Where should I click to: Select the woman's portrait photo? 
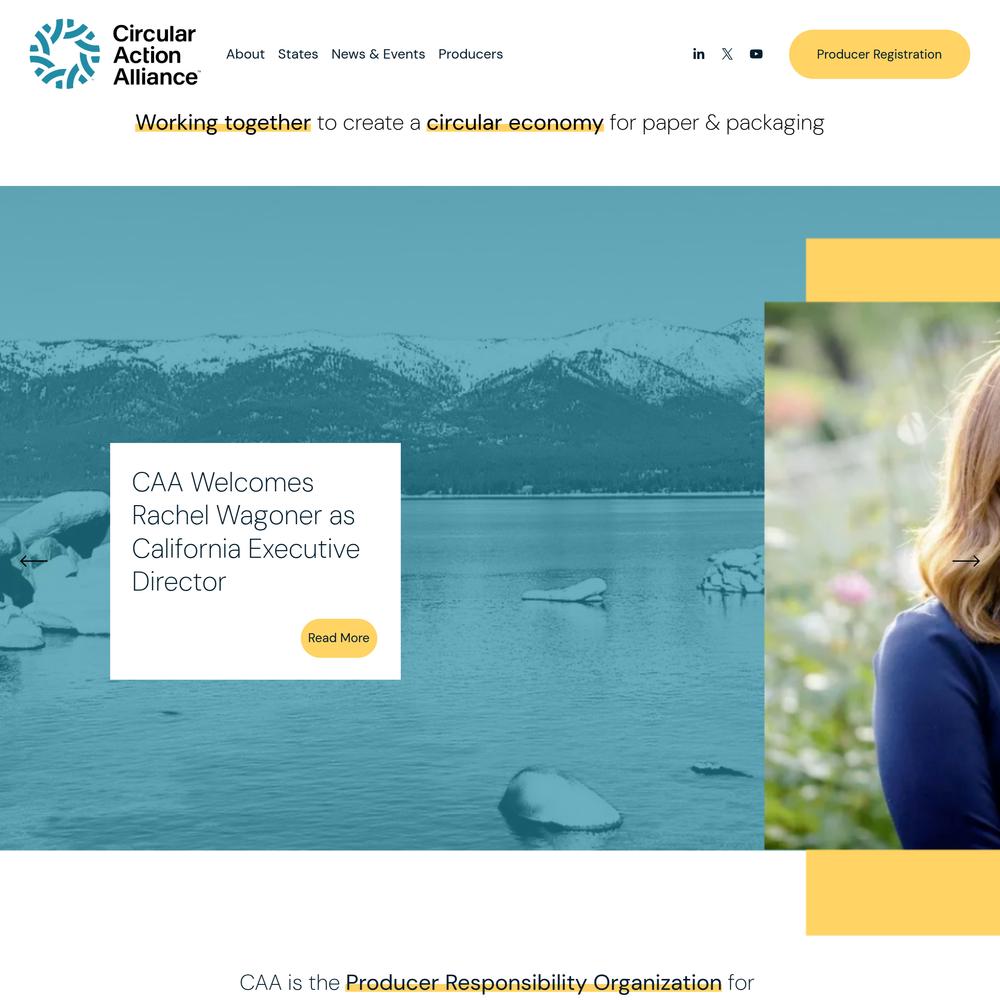pos(882,575)
